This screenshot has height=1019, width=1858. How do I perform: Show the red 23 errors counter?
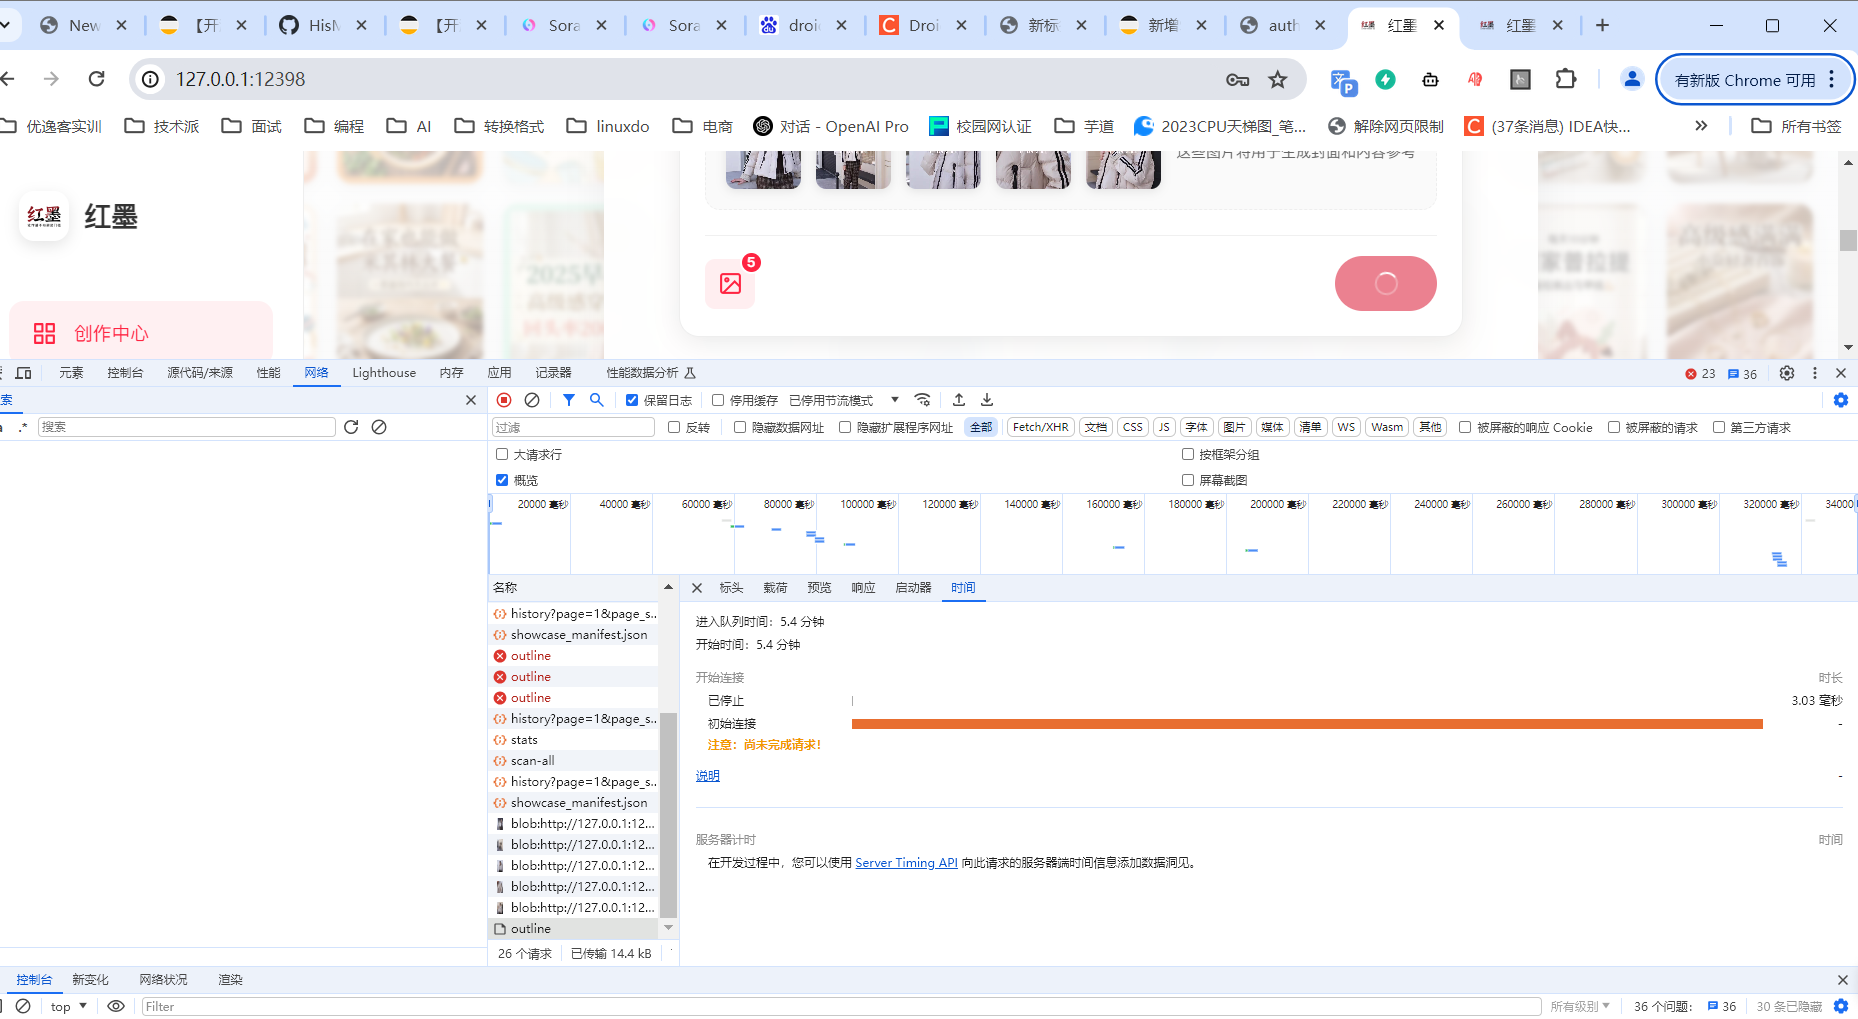(1700, 374)
